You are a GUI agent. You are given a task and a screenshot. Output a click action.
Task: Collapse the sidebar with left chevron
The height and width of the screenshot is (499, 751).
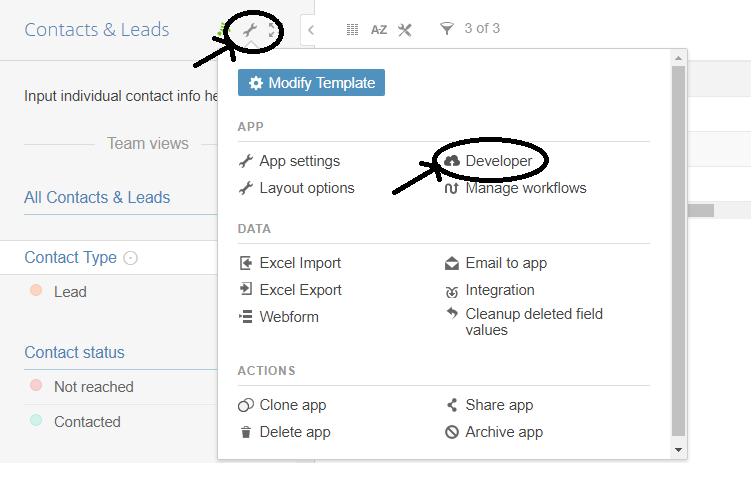[311, 30]
